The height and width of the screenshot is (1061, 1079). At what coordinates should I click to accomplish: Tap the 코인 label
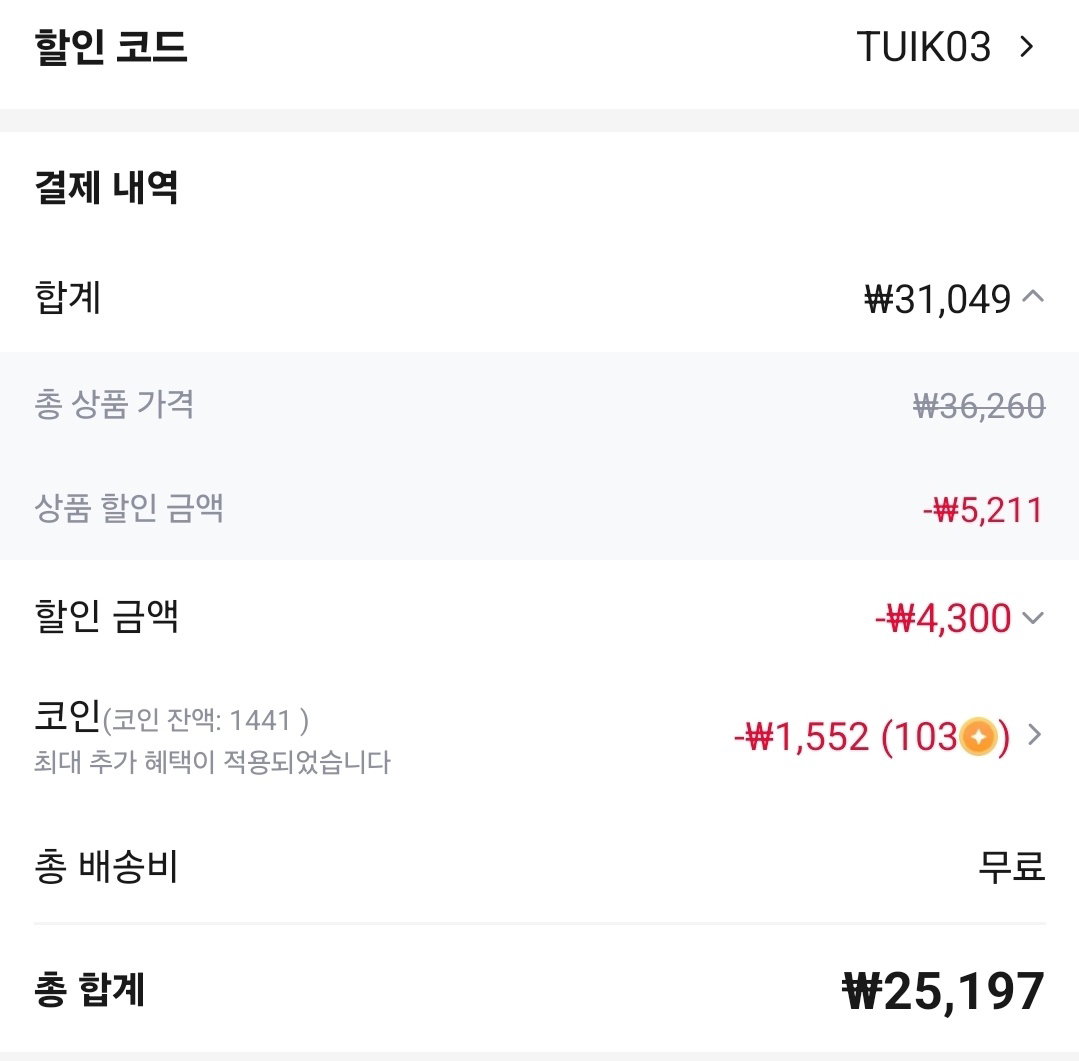pos(67,716)
